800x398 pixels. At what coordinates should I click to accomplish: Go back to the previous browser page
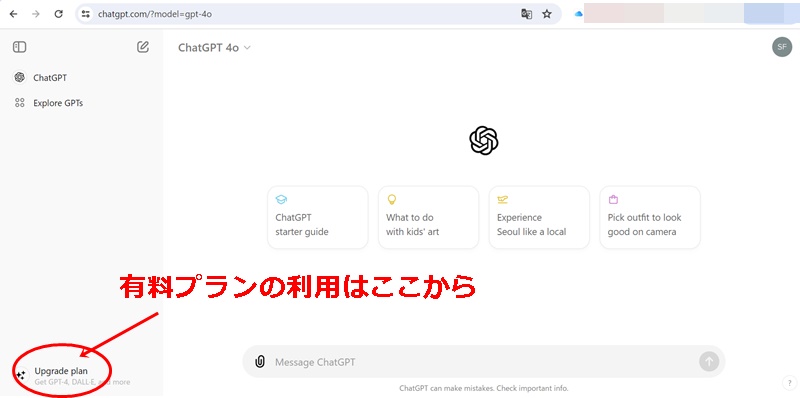click(13, 14)
